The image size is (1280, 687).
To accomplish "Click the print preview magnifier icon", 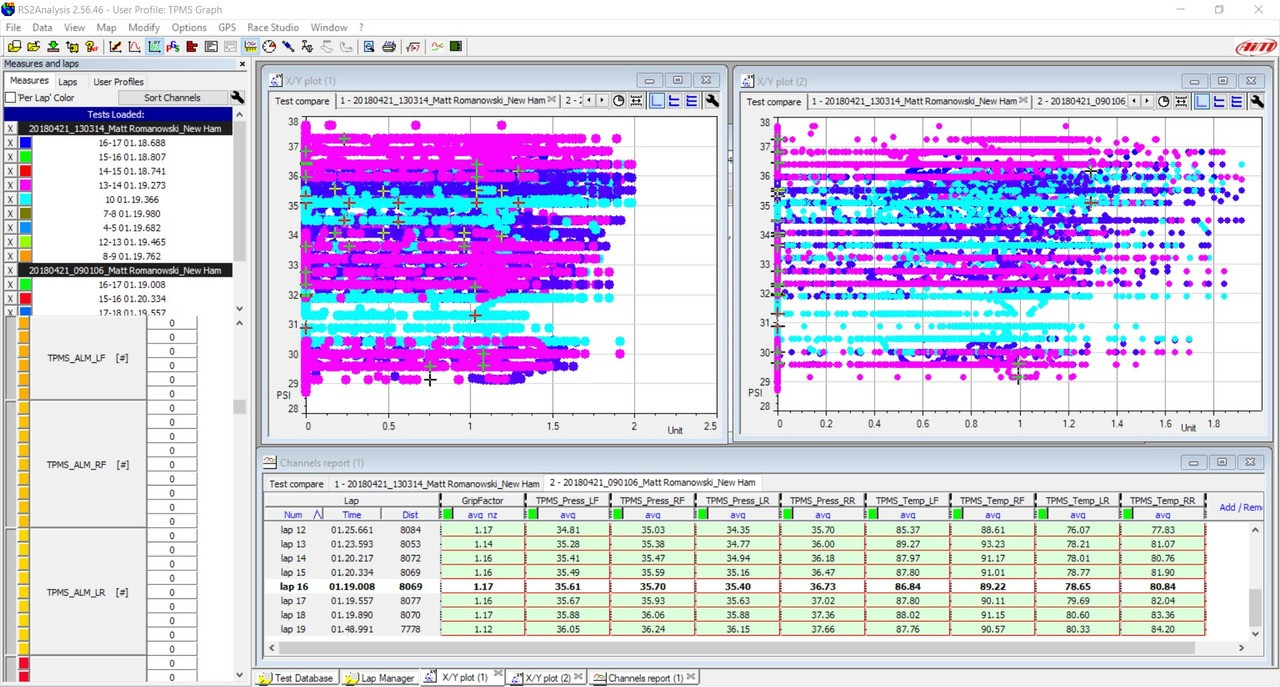I will coord(369,47).
